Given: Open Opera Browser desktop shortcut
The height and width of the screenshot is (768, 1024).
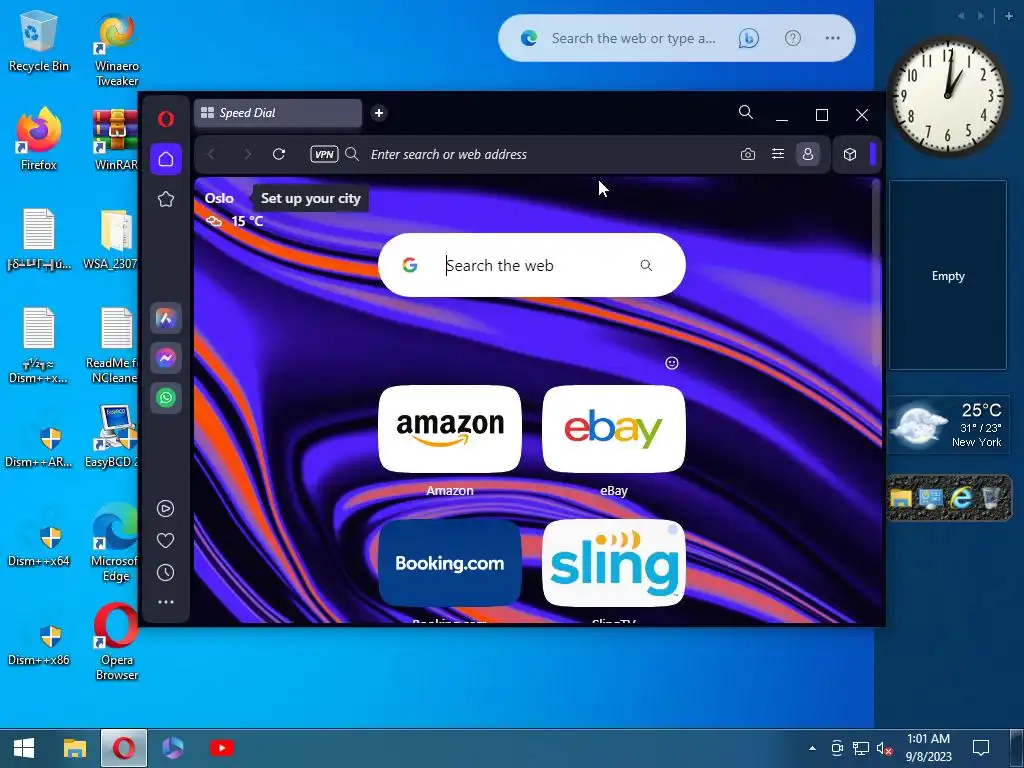Looking at the screenshot, I should (x=117, y=643).
